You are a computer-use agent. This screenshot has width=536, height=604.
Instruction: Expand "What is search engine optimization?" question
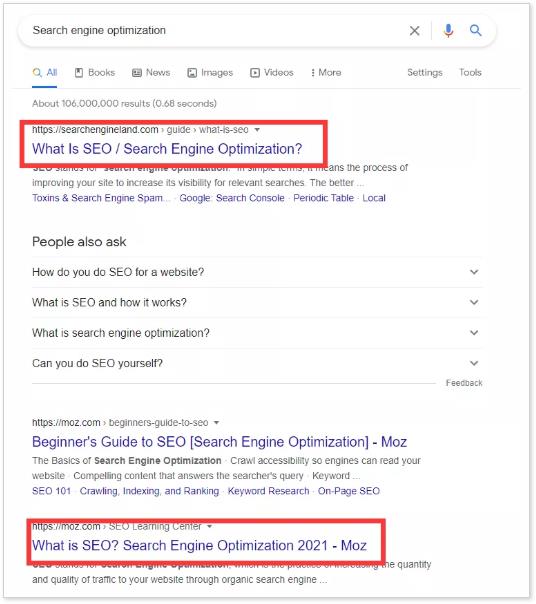pyautogui.click(x=257, y=333)
